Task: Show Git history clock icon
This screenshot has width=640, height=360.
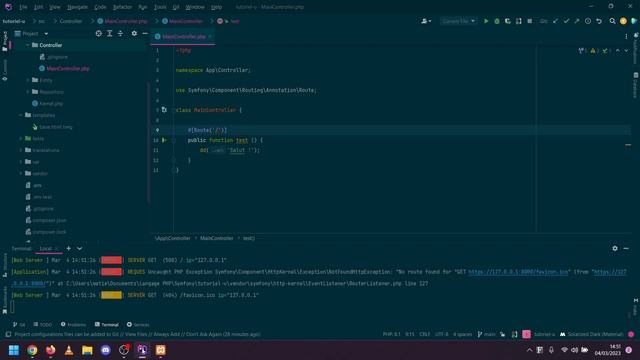Action: pos(588,21)
